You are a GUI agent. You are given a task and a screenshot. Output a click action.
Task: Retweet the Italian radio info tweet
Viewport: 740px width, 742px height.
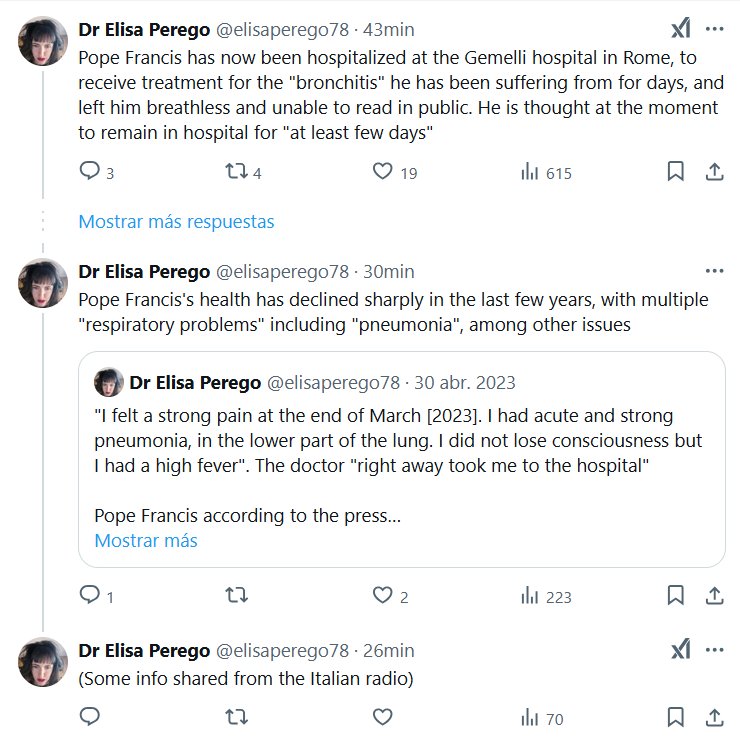pyautogui.click(x=236, y=717)
